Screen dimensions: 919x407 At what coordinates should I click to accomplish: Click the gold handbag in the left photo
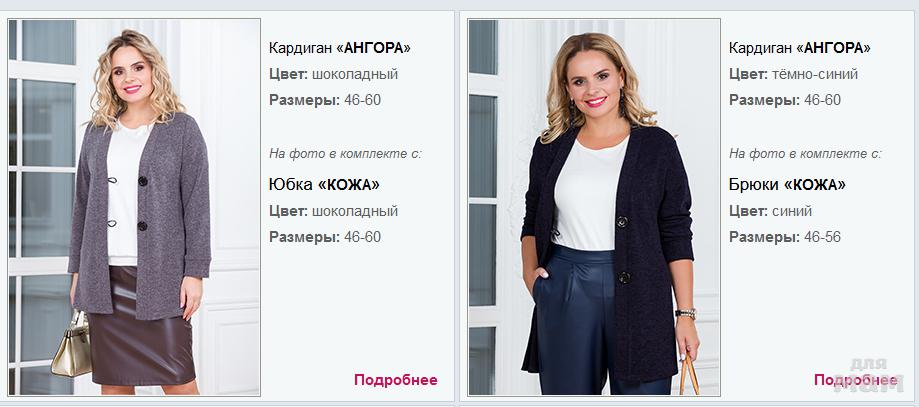click(x=72, y=345)
